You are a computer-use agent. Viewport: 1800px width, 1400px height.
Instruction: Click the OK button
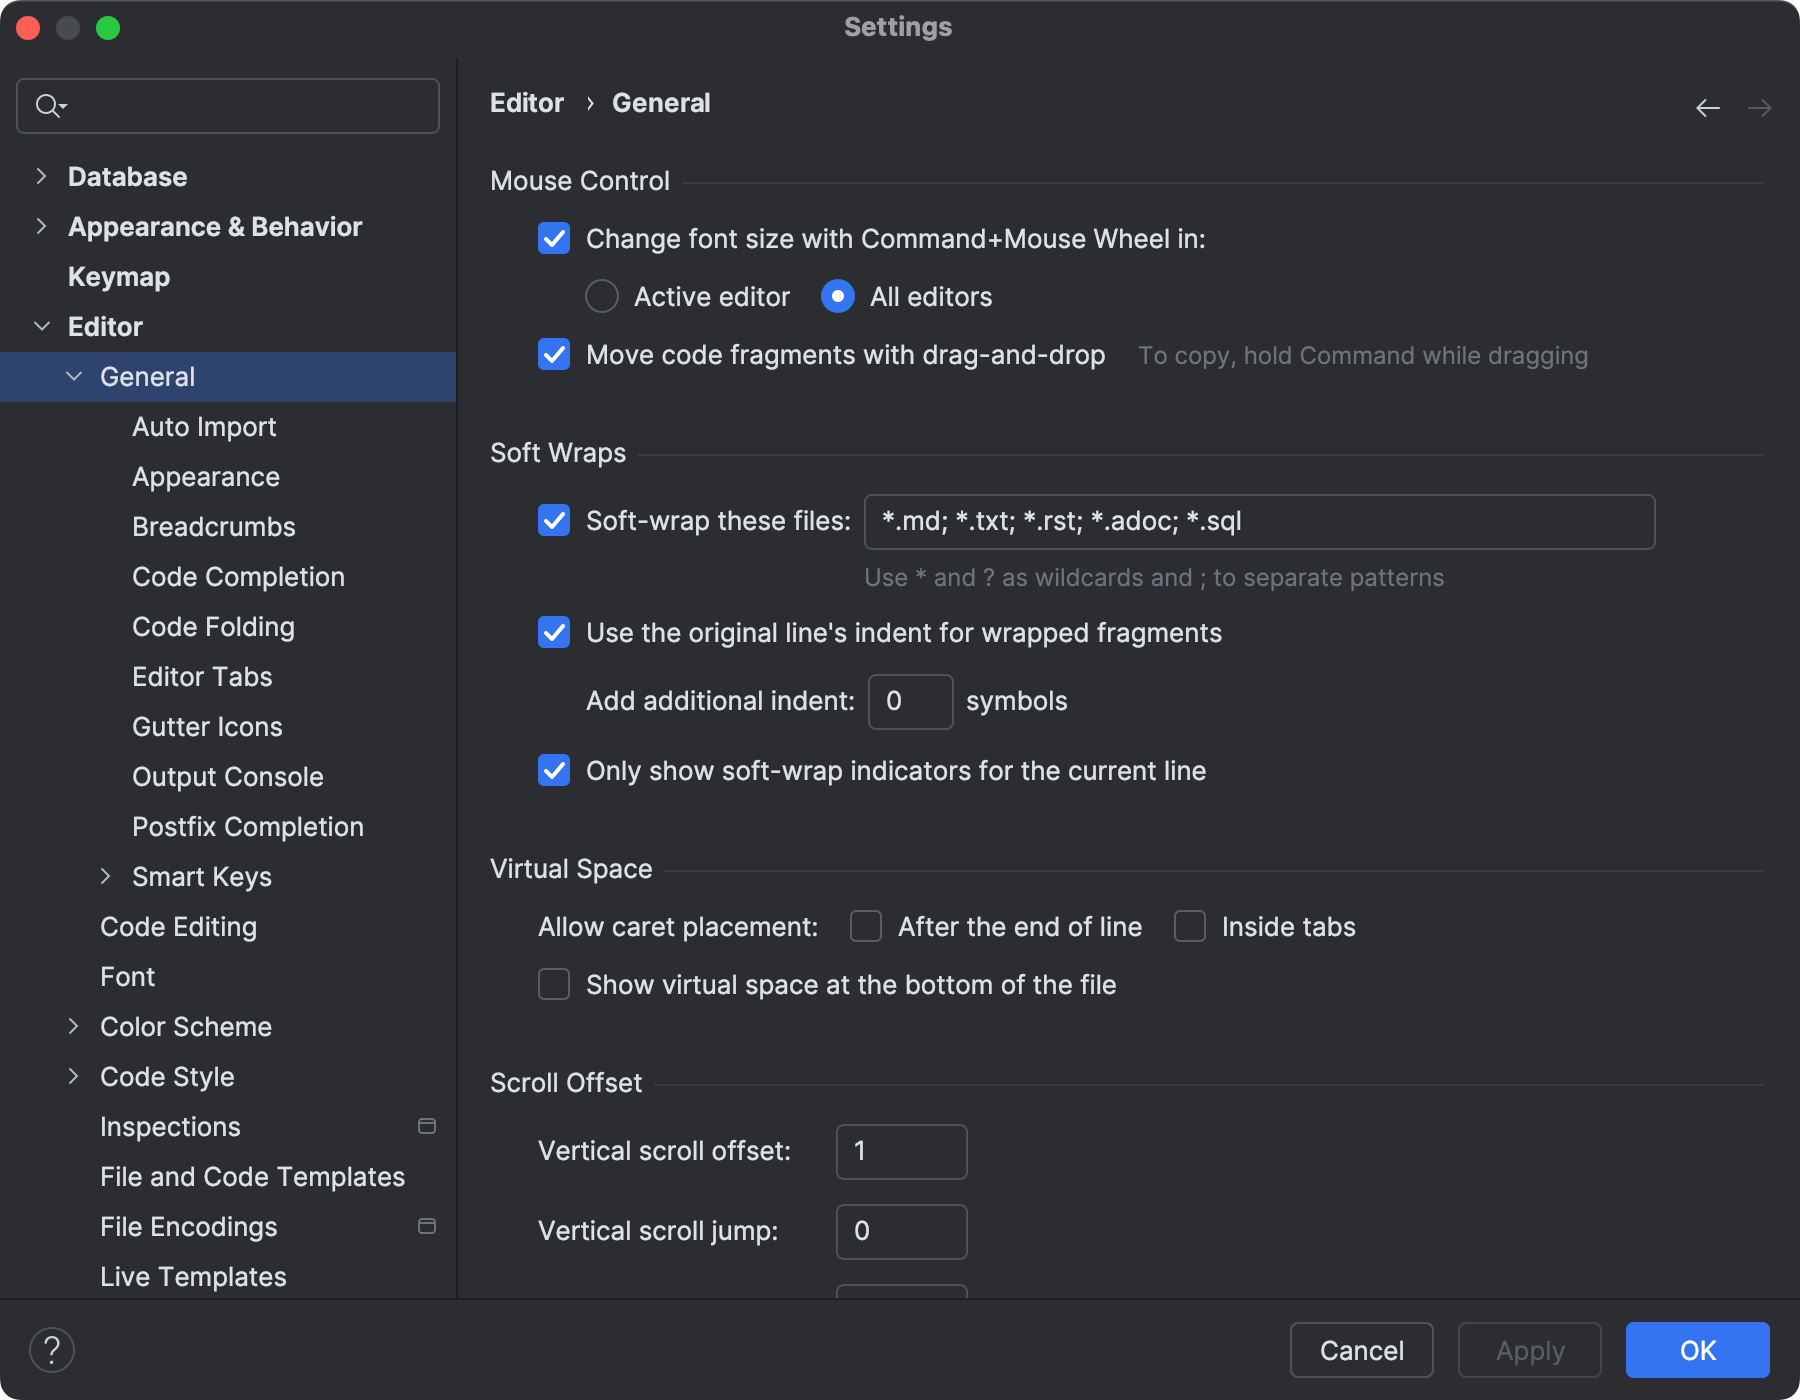[x=1696, y=1350]
